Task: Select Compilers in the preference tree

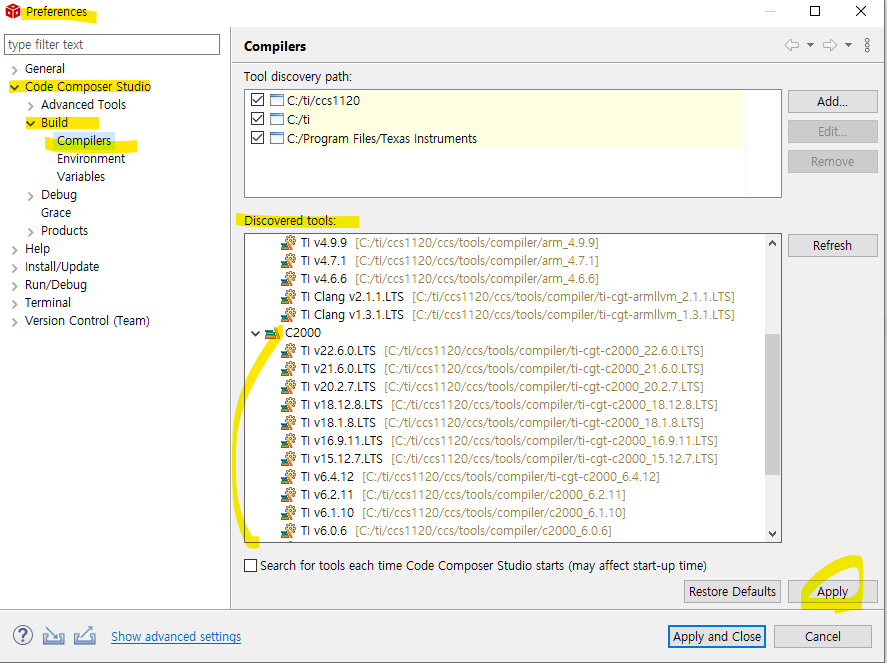Action: (84, 140)
